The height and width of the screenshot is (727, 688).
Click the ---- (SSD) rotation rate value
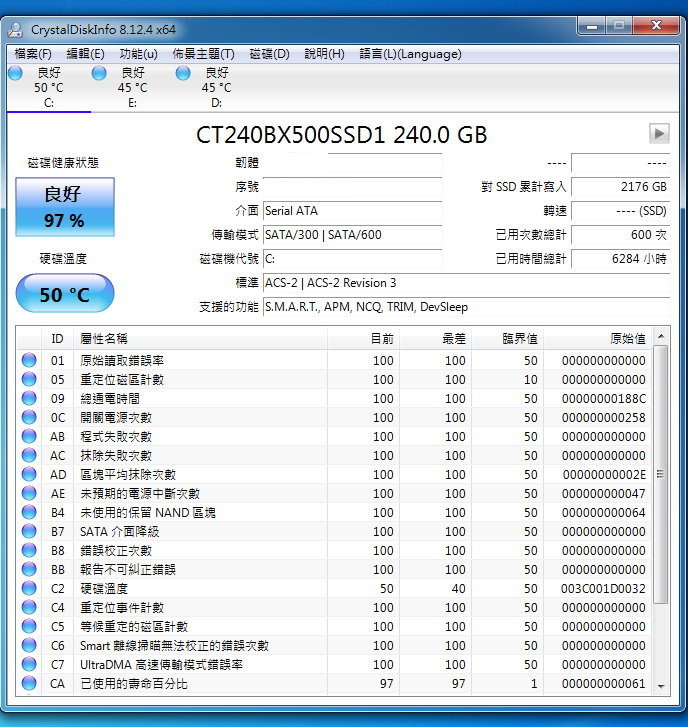pyautogui.click(x=621, y=211)
